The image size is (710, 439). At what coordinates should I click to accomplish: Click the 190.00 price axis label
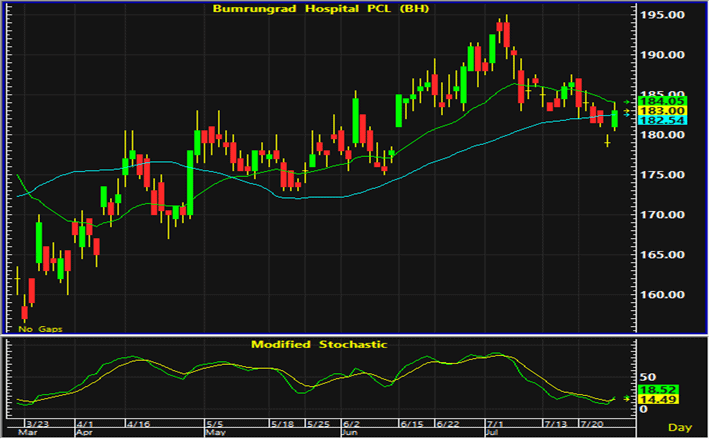(x=662, y=55)
